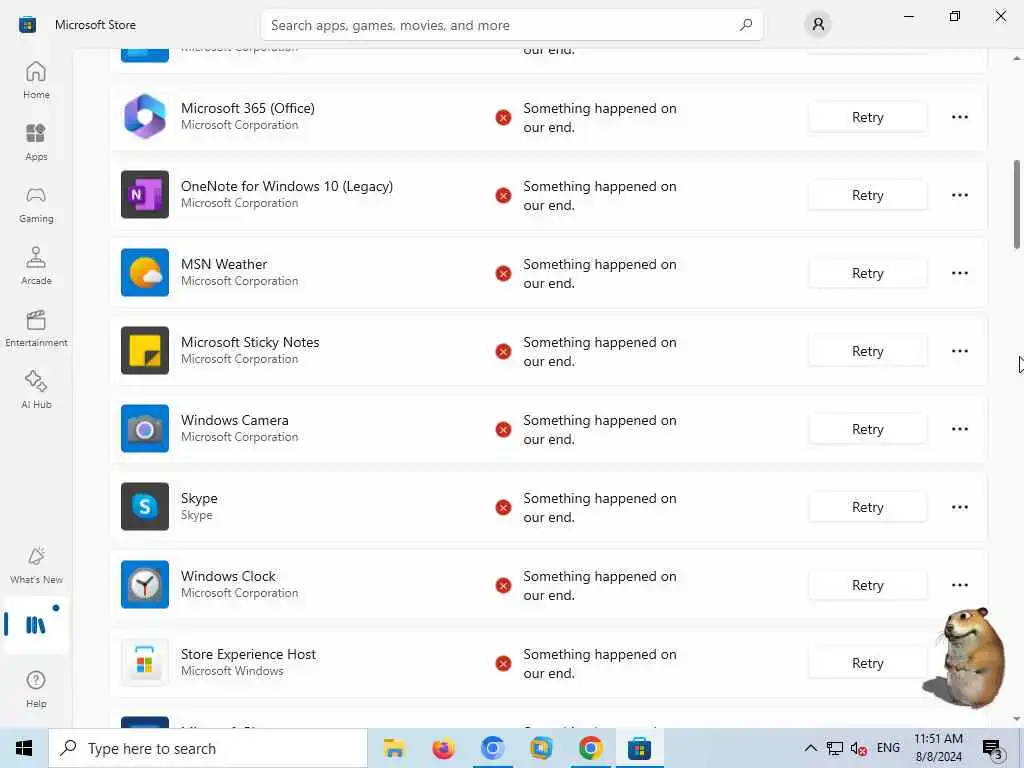Viewport: 1024px width, 768px height.
Task: Retry Store Experience Host update
Action: (x=867, y=663)
